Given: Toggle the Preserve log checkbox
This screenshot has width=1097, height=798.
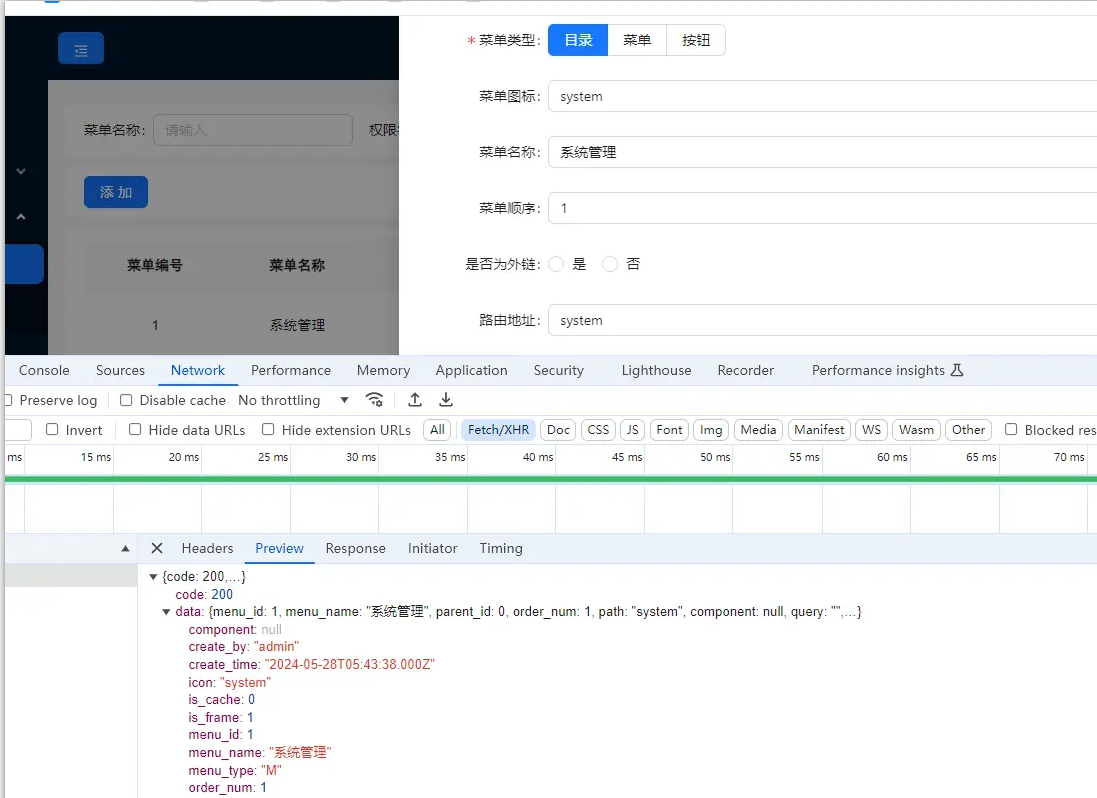Looking at the screenshot, I should tap(8, 400).
